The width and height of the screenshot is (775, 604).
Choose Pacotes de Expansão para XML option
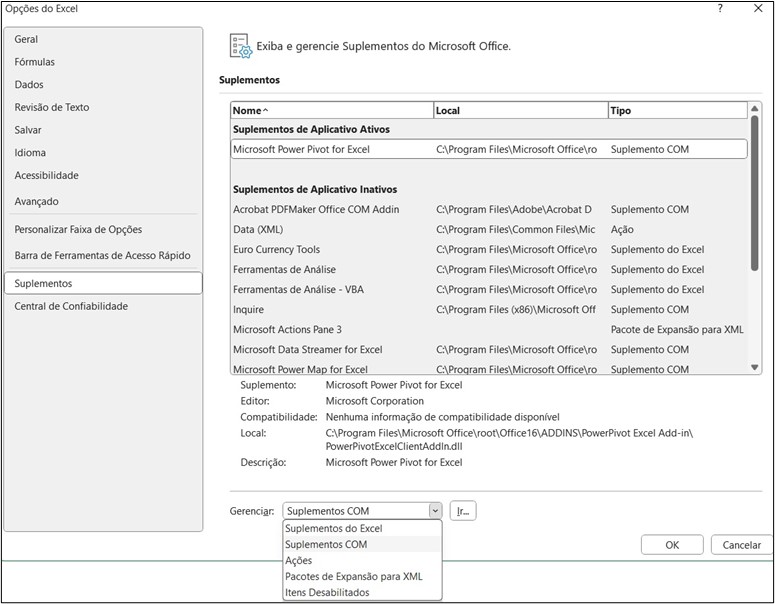362,576
